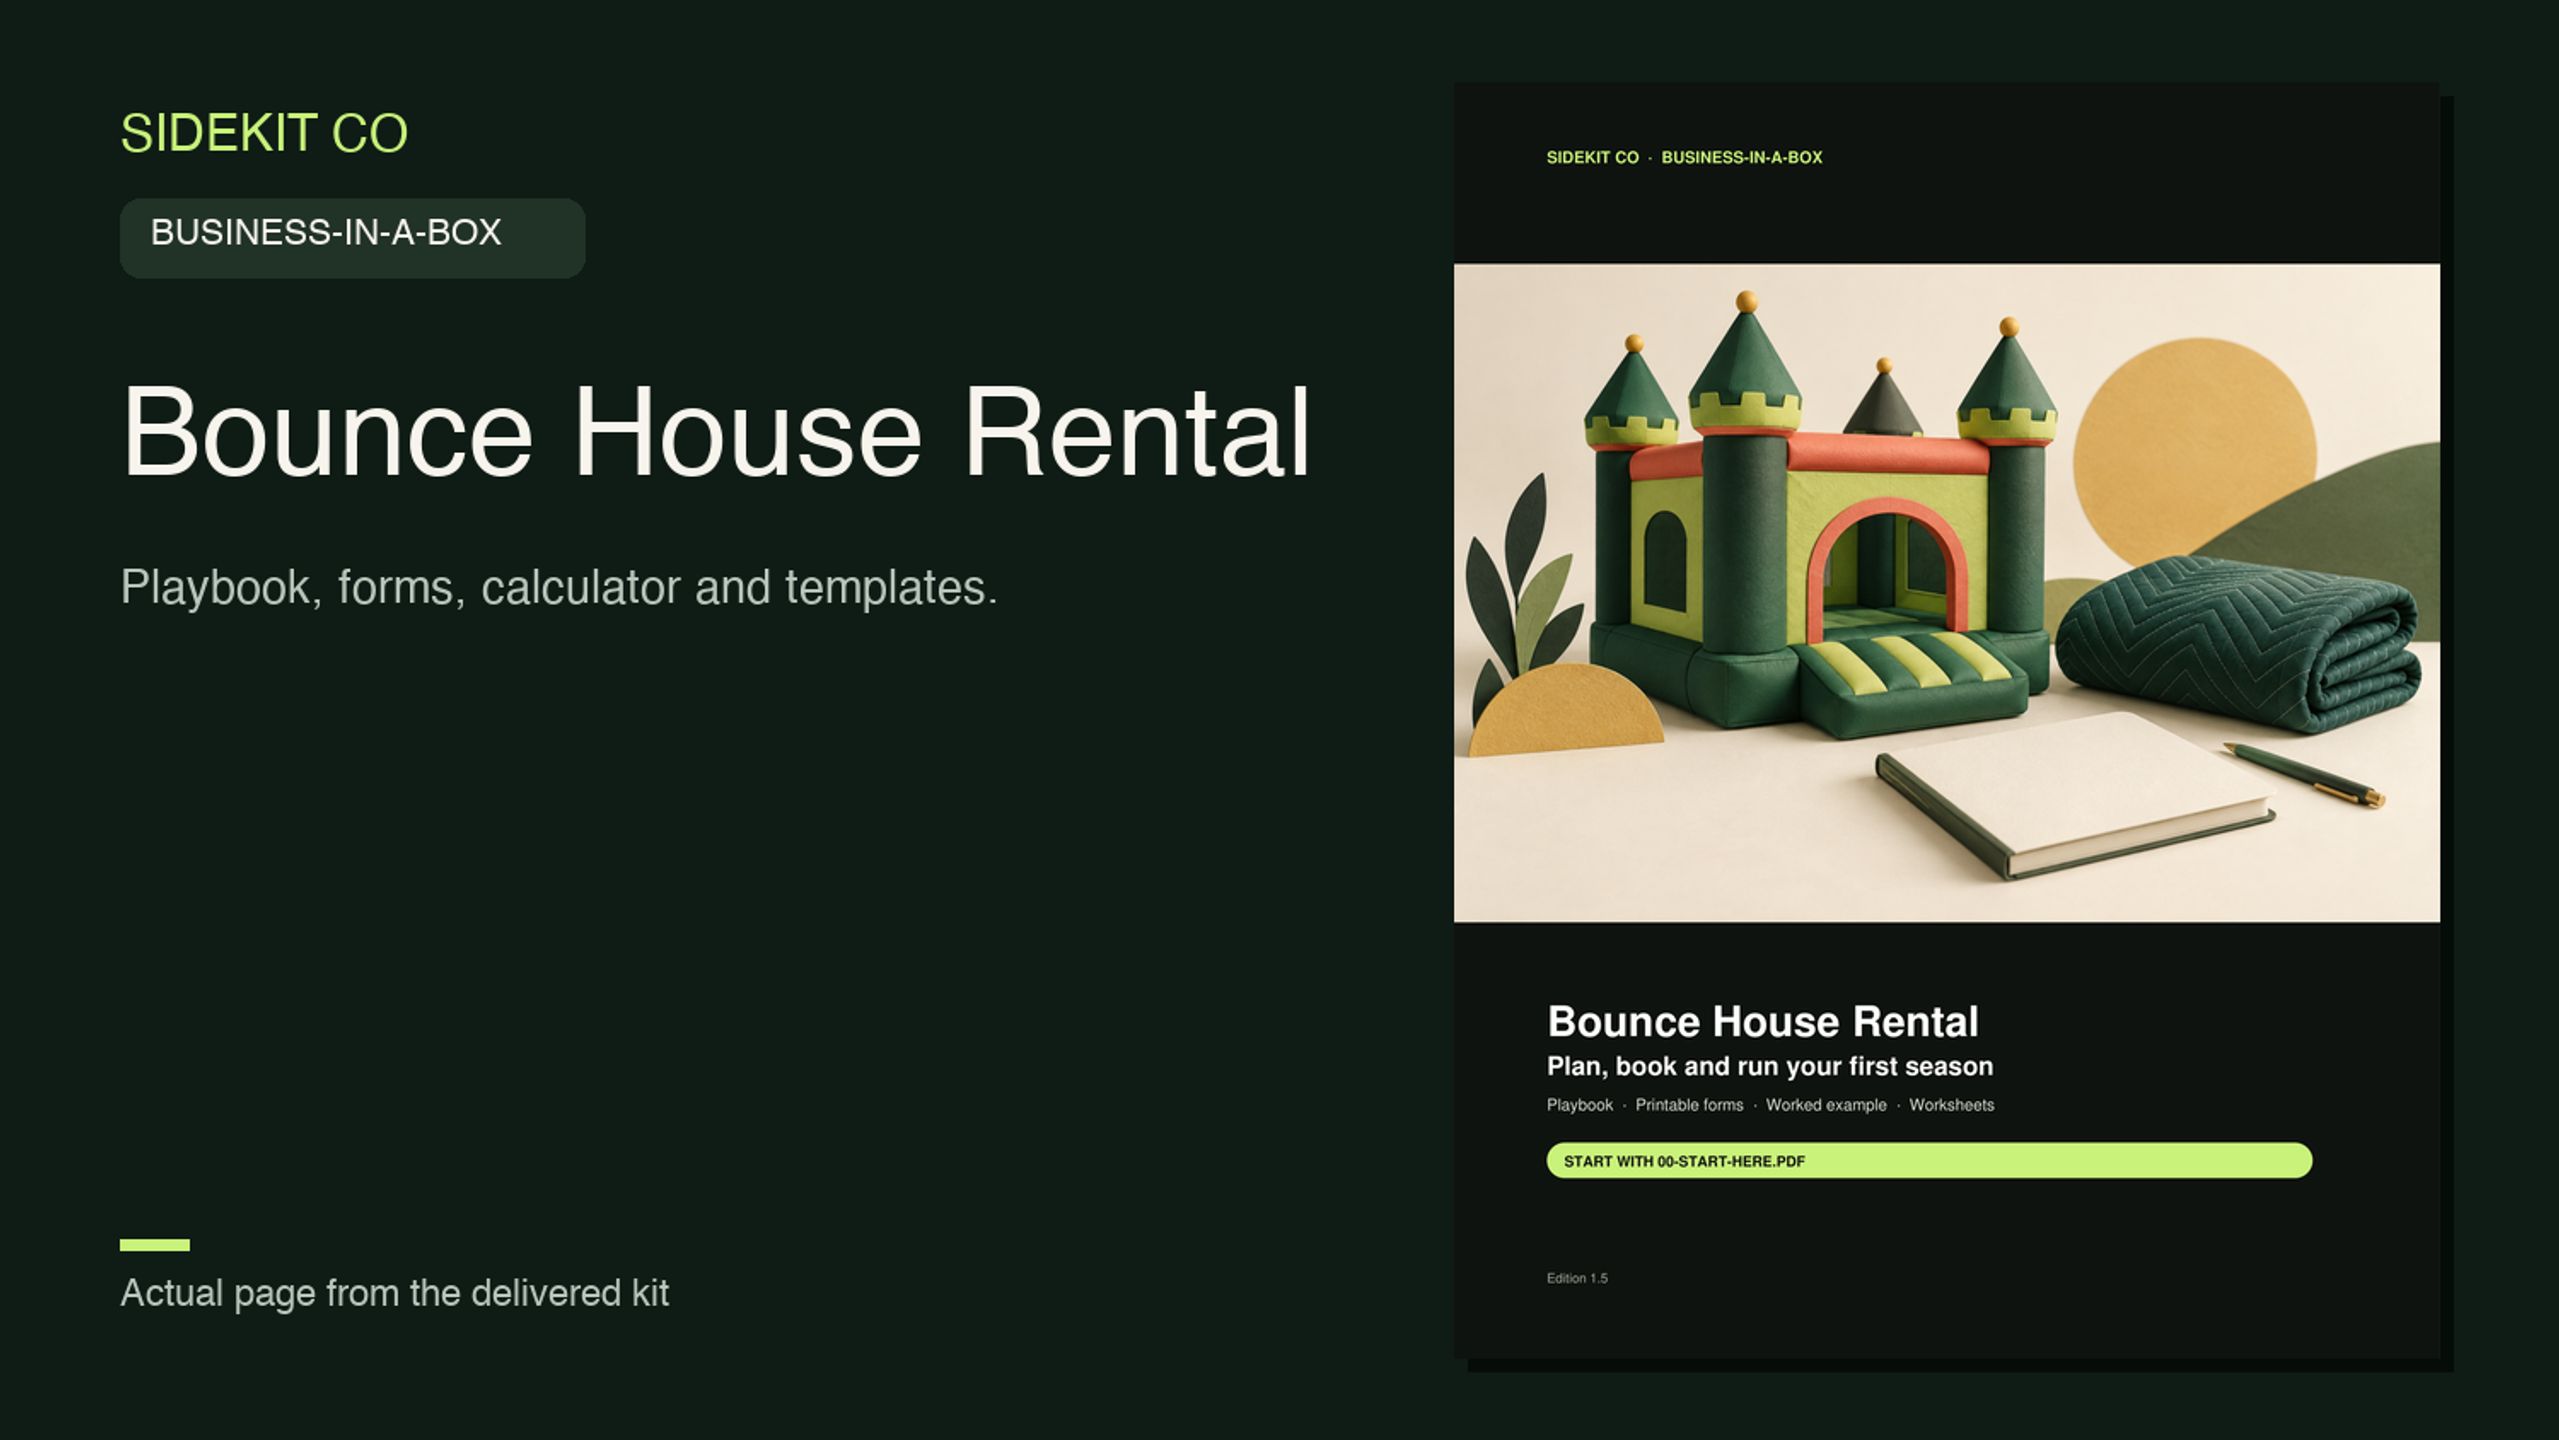Click the 'Printable forms' label
Image resolution: width=2559 pixels, height=1440 pixels.
pos(1689,1105)
